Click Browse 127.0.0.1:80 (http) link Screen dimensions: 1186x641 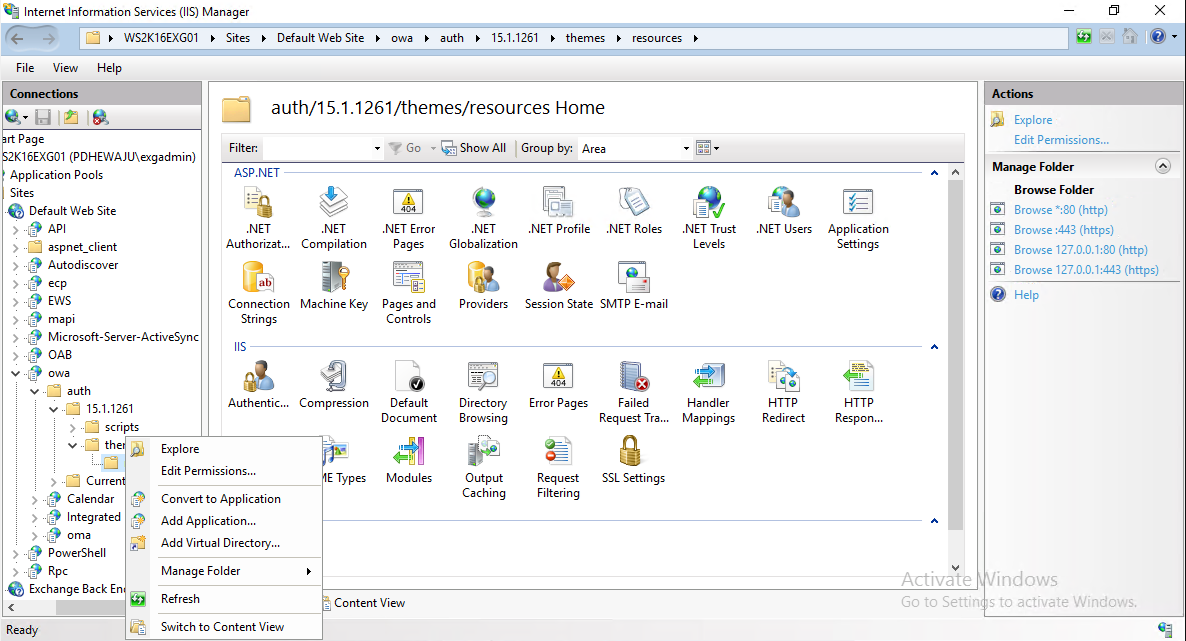point(1081,250)
